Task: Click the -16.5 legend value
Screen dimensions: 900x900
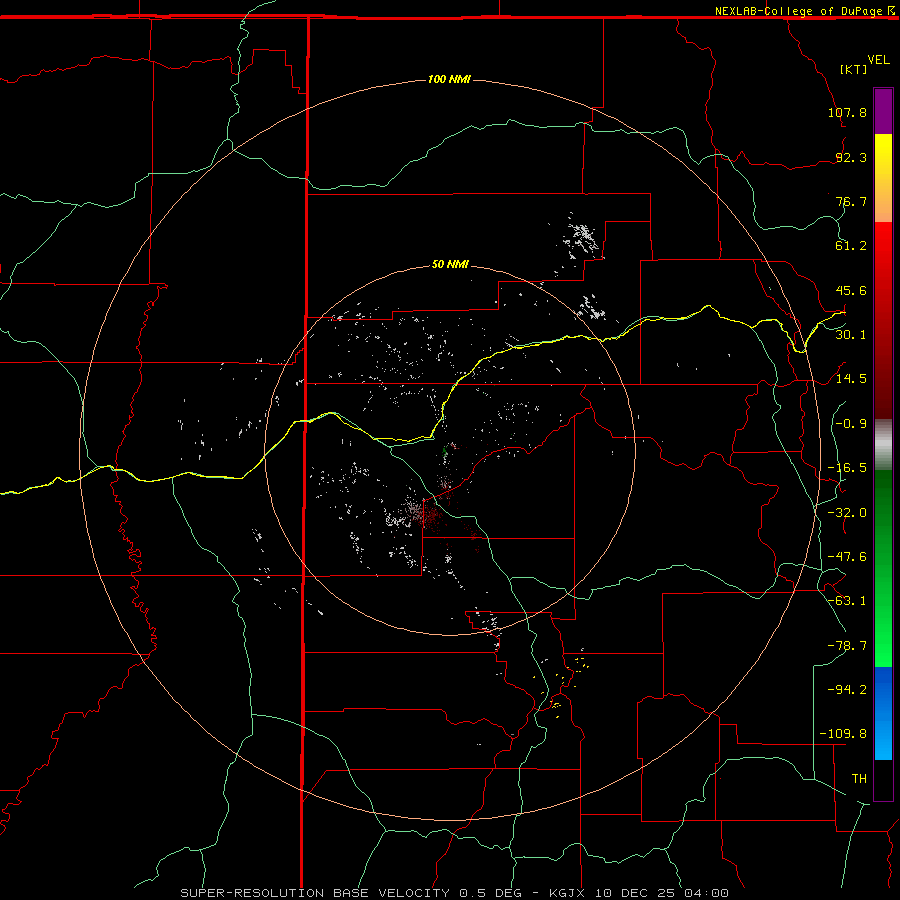Action: click(847, 468)
